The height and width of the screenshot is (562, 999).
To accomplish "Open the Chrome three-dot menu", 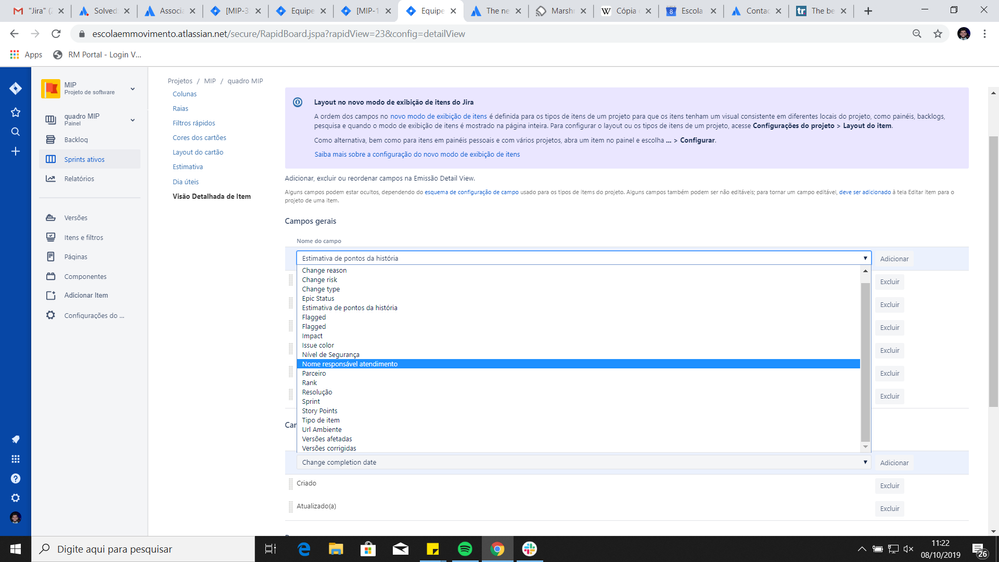I will pyautogui.click(x=984, y=34).
